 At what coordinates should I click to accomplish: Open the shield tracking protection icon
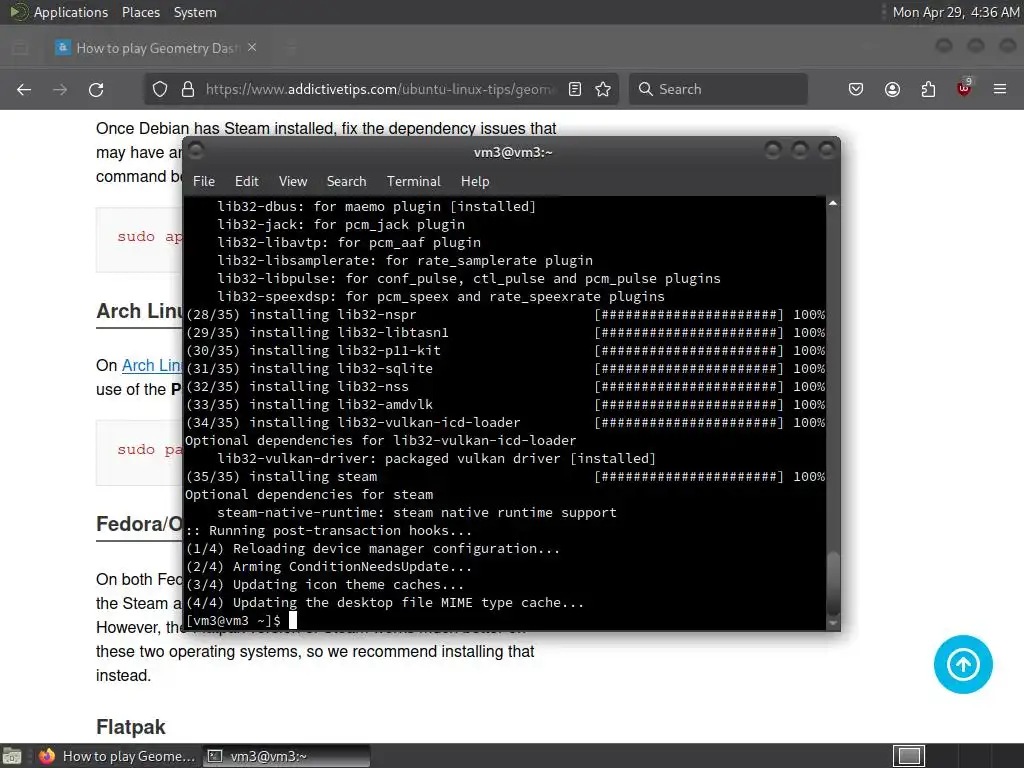pos(160,89)
